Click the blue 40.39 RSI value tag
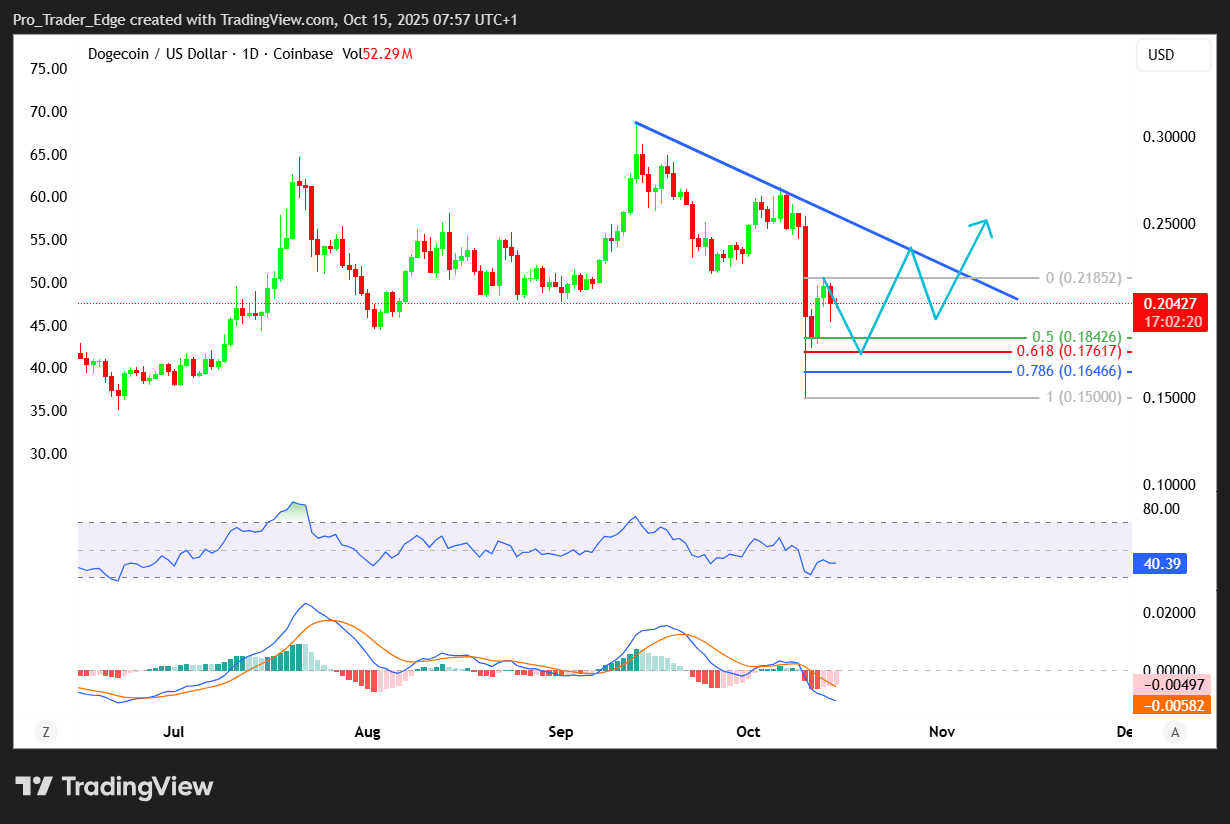1230x824 pixels. click(1157, 565)
